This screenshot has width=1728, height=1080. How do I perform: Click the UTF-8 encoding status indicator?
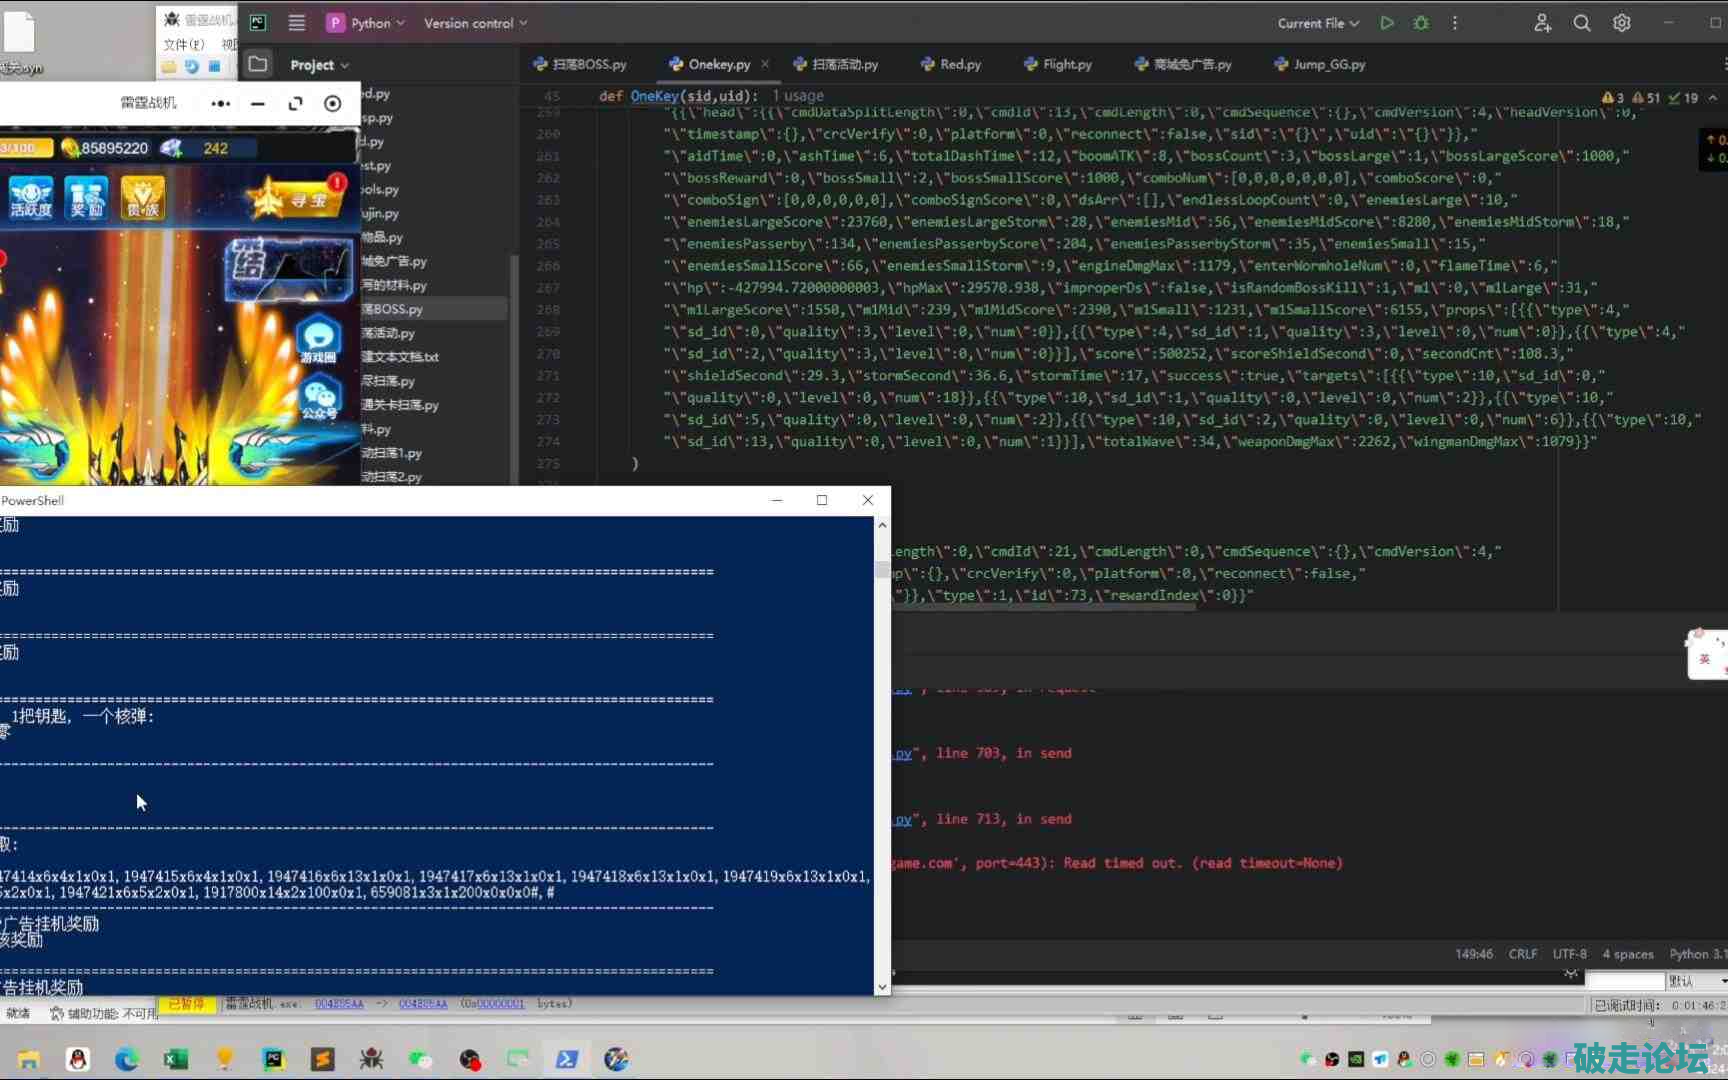(1569, 954)
